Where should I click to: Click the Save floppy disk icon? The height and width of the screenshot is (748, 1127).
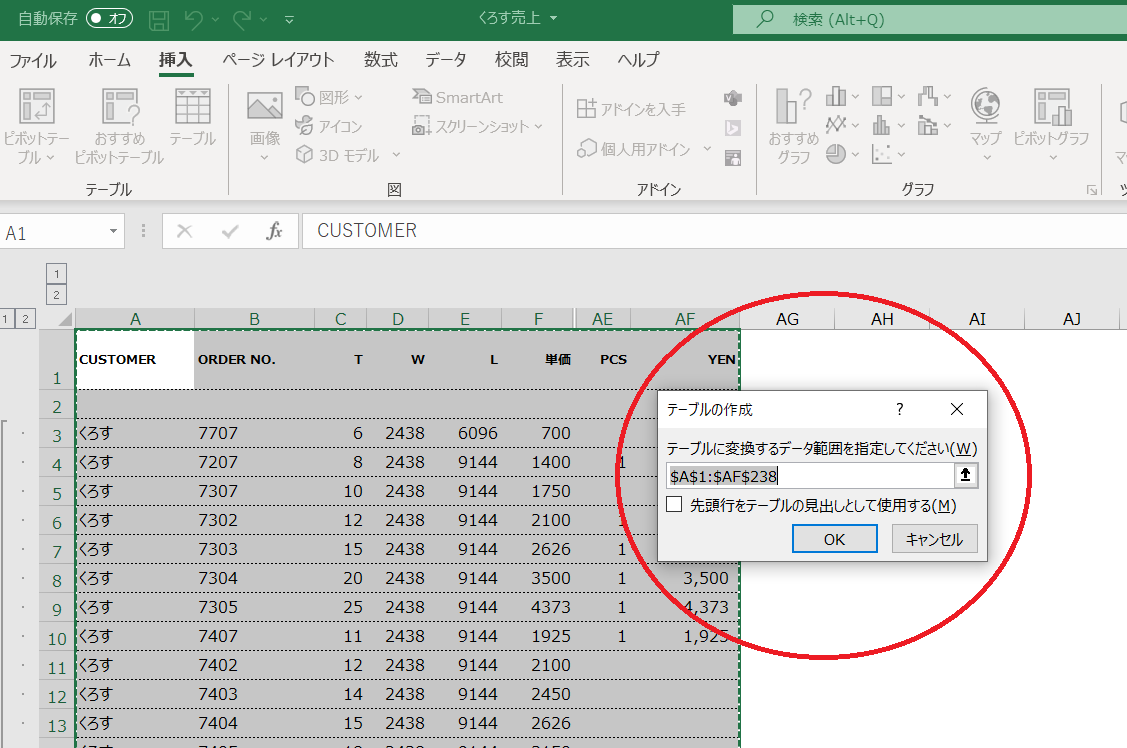point(159,20)
